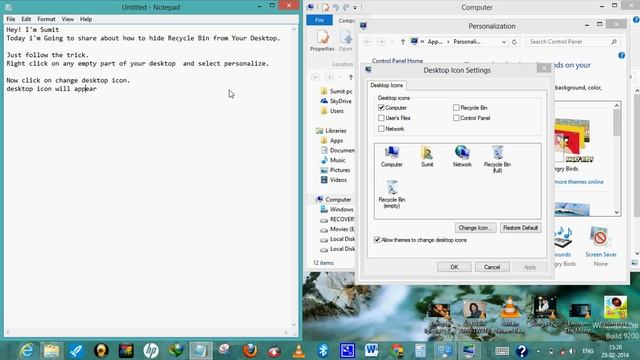Open the touch keyboard icon in taskbar
Image resolution: width=640 pixels, height=360 pixels.
point(502,351)
